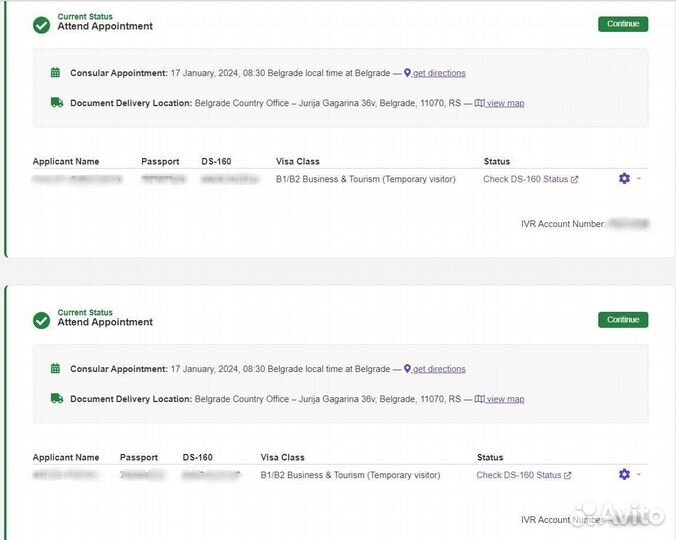Viewport: 676px width, 540px height.
Task: Click the green checkmark status icon in the bottom card
Action: pyautogui.click(x=41, y=321)
